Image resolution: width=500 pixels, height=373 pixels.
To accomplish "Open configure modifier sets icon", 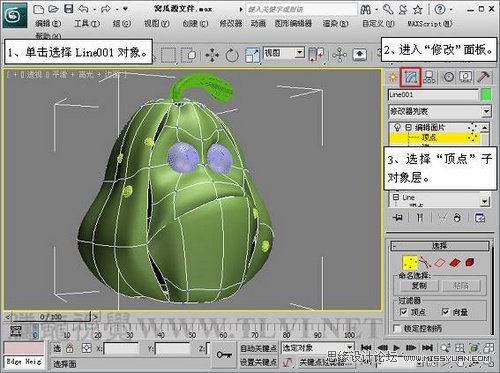I will coord(480,218).
